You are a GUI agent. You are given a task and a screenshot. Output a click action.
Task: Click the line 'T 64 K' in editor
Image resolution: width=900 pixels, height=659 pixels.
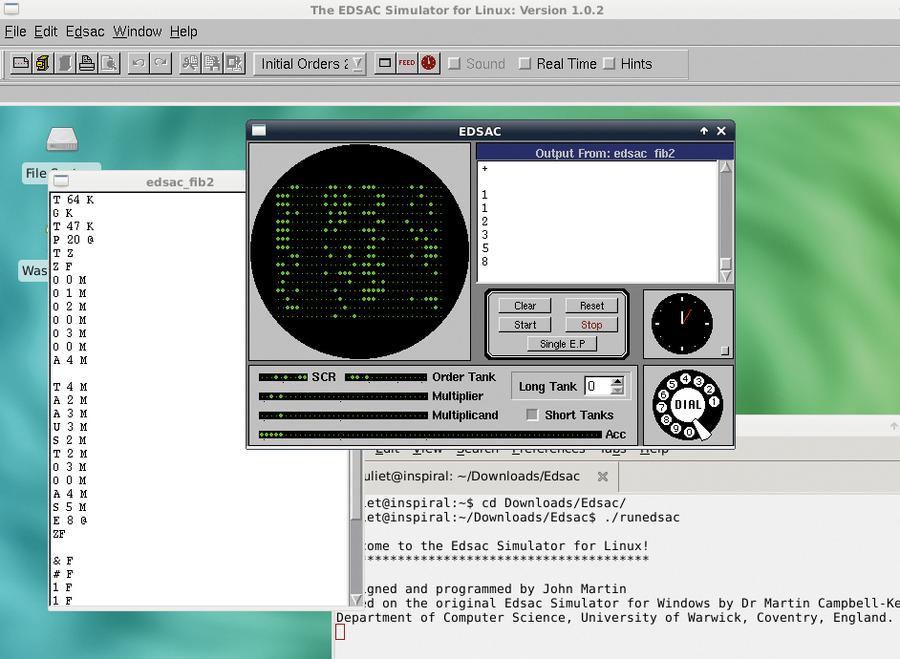[73, 200]
